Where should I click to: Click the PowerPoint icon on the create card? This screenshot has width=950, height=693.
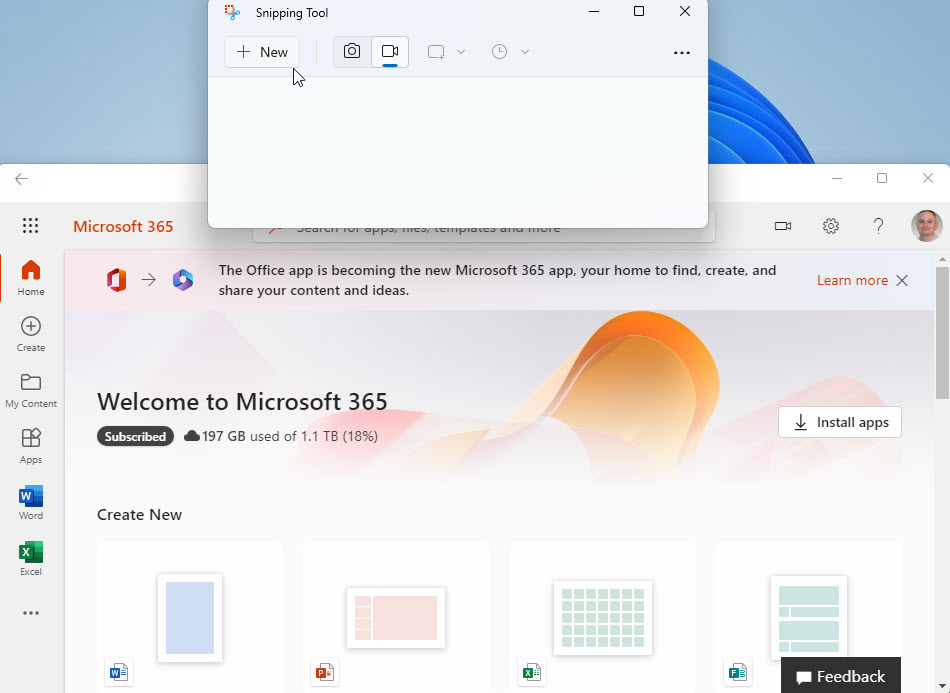(x=325, y=672)
